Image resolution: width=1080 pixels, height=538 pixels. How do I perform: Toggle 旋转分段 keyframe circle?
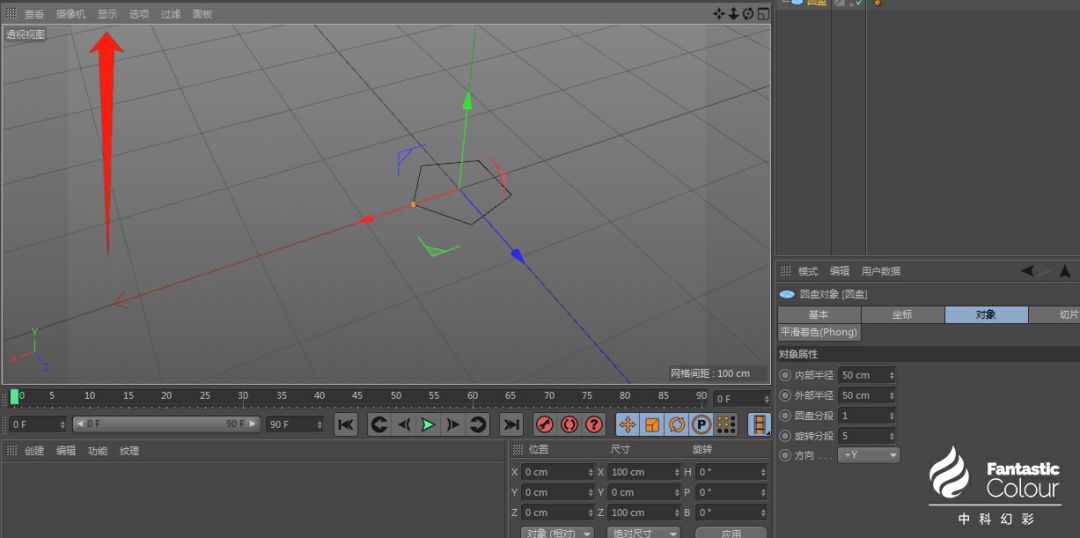click(x=784, y=436)
